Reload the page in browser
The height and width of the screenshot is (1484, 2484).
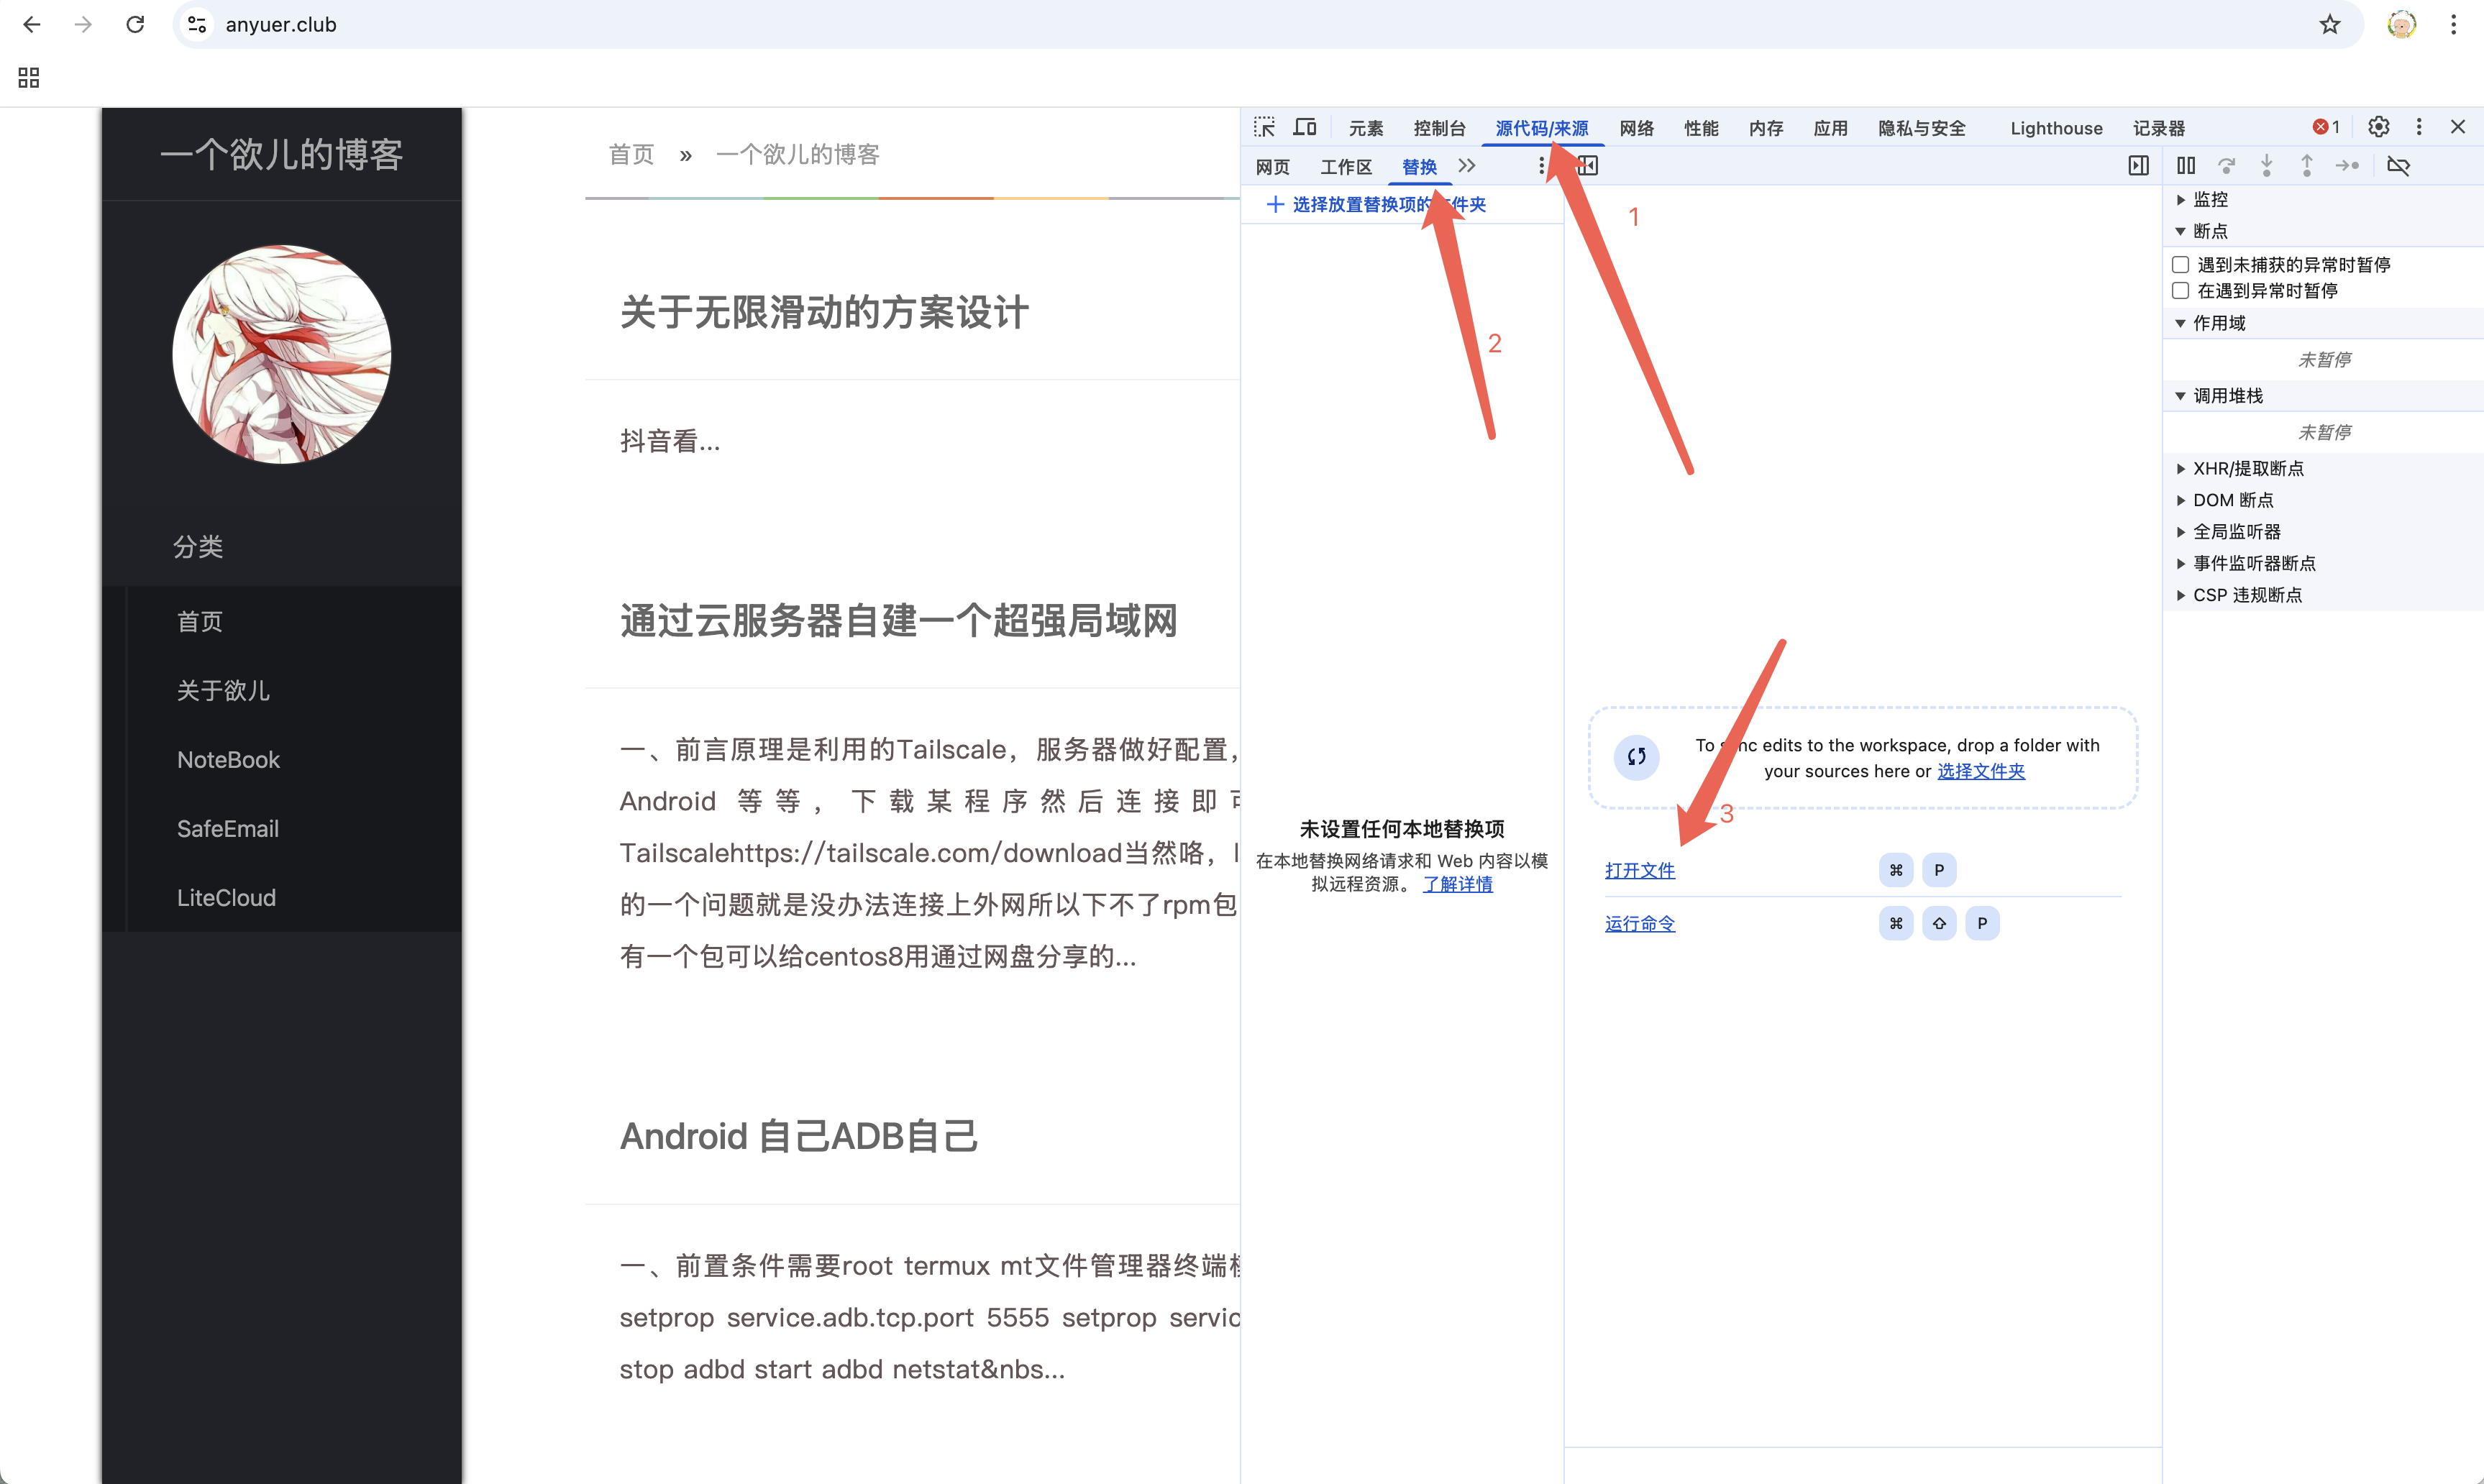pyautogui.click(x=135, y=25)
